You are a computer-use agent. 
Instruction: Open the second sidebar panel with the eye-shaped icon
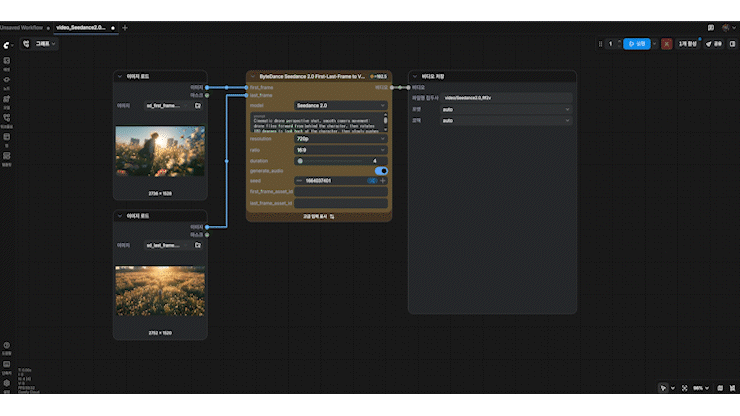coord(7,80)
